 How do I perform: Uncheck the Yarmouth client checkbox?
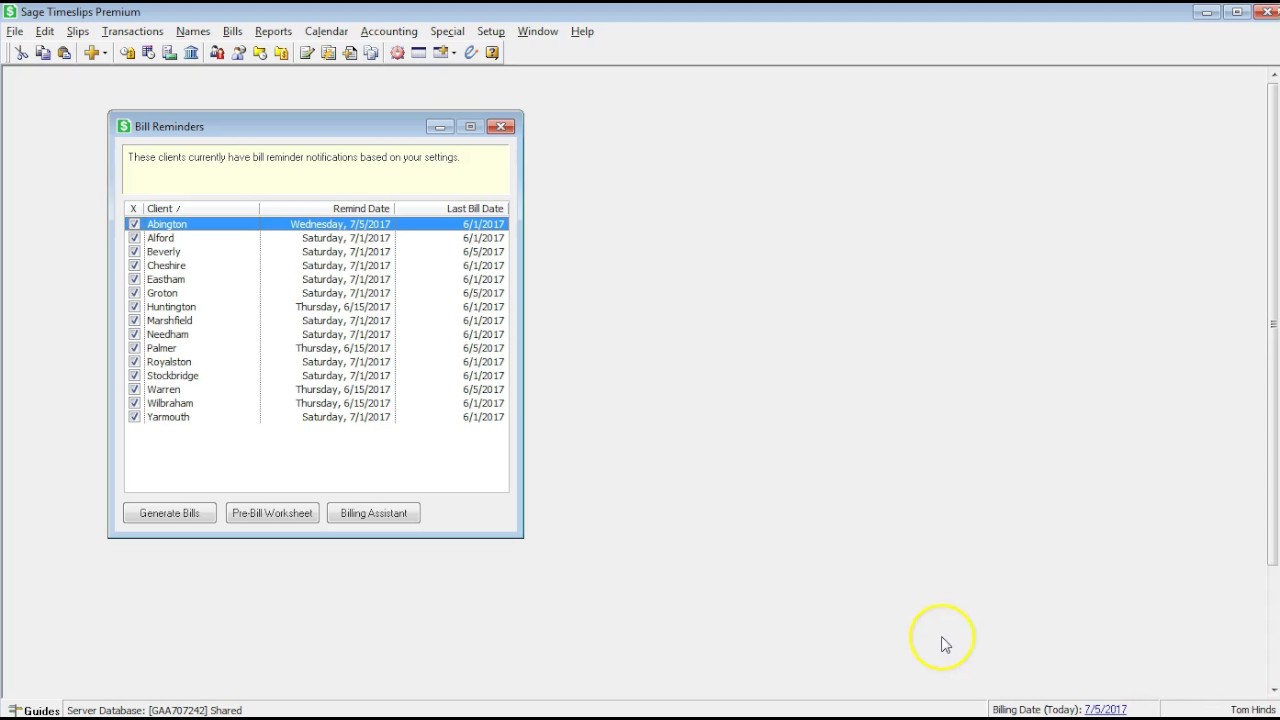coord(134,417)
